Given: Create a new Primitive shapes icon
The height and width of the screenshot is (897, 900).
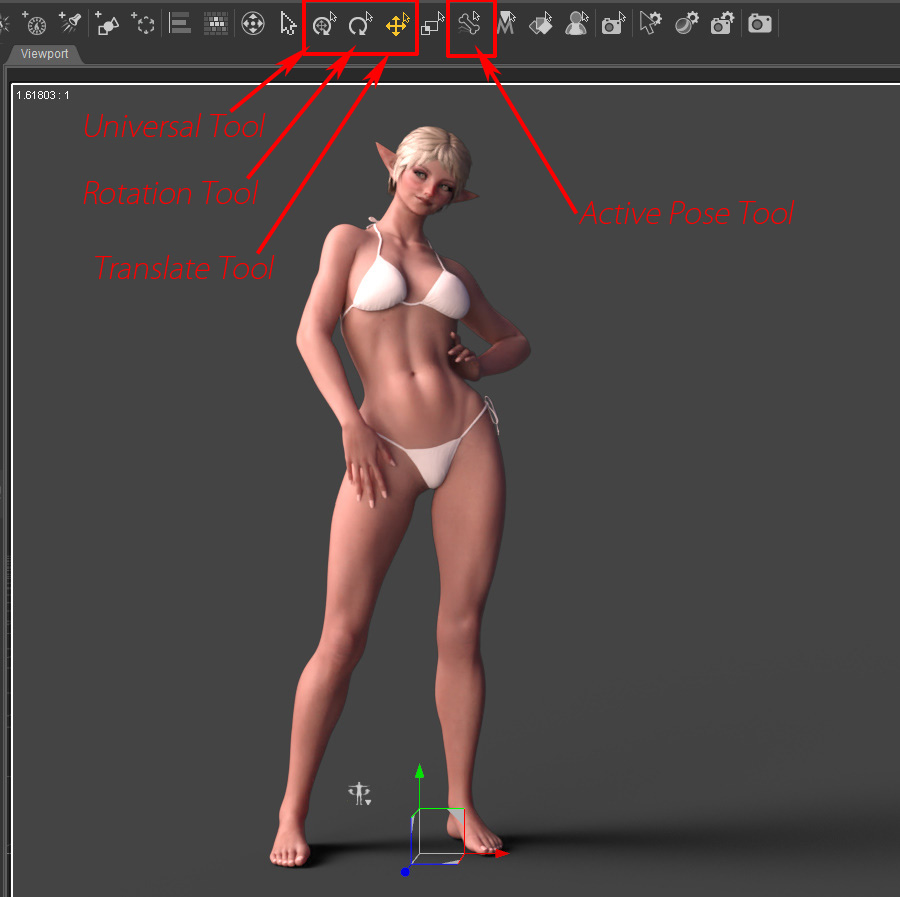Looking at the screenshot, I should pyautogui.click(x=107, y=24).
